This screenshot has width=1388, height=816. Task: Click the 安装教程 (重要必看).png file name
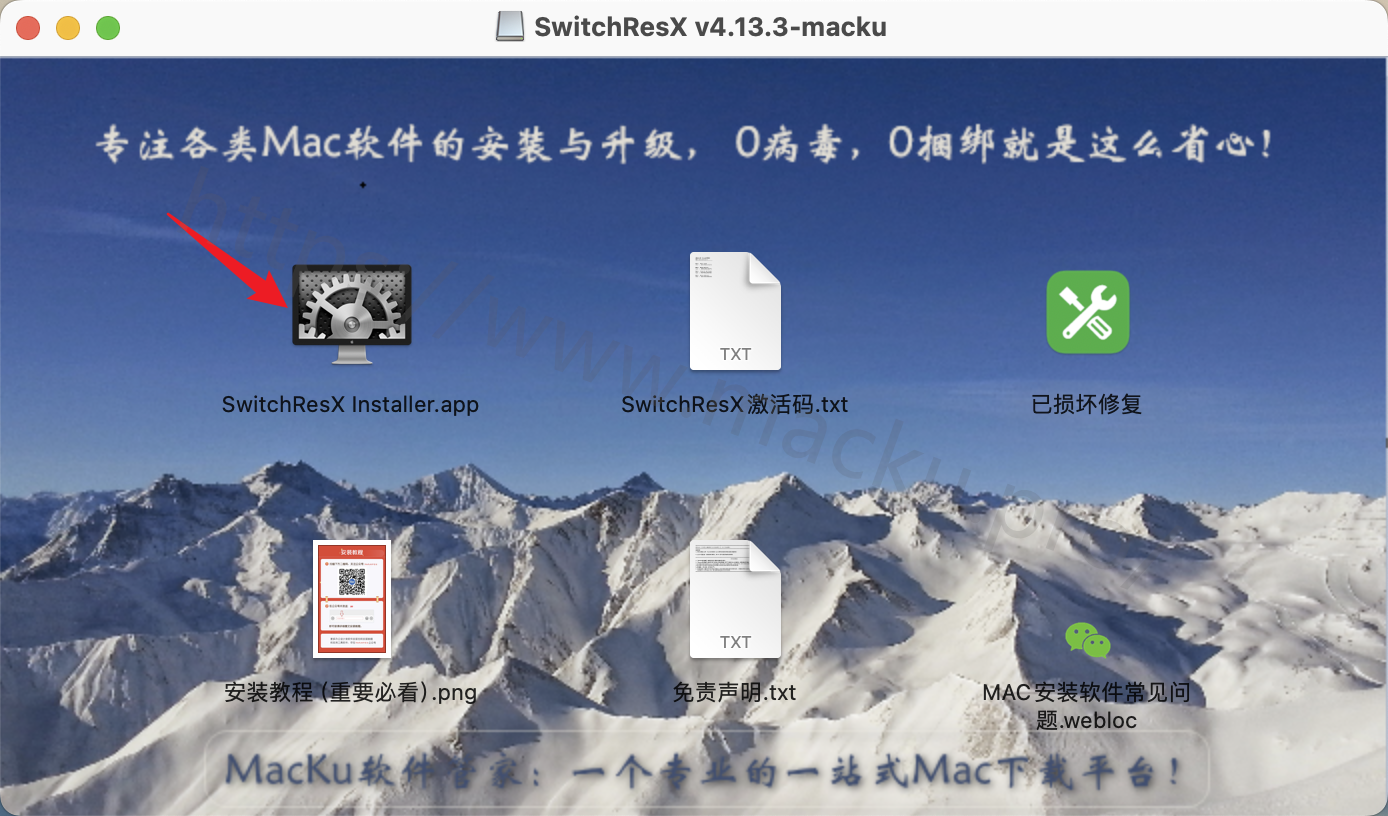(351, 692)
